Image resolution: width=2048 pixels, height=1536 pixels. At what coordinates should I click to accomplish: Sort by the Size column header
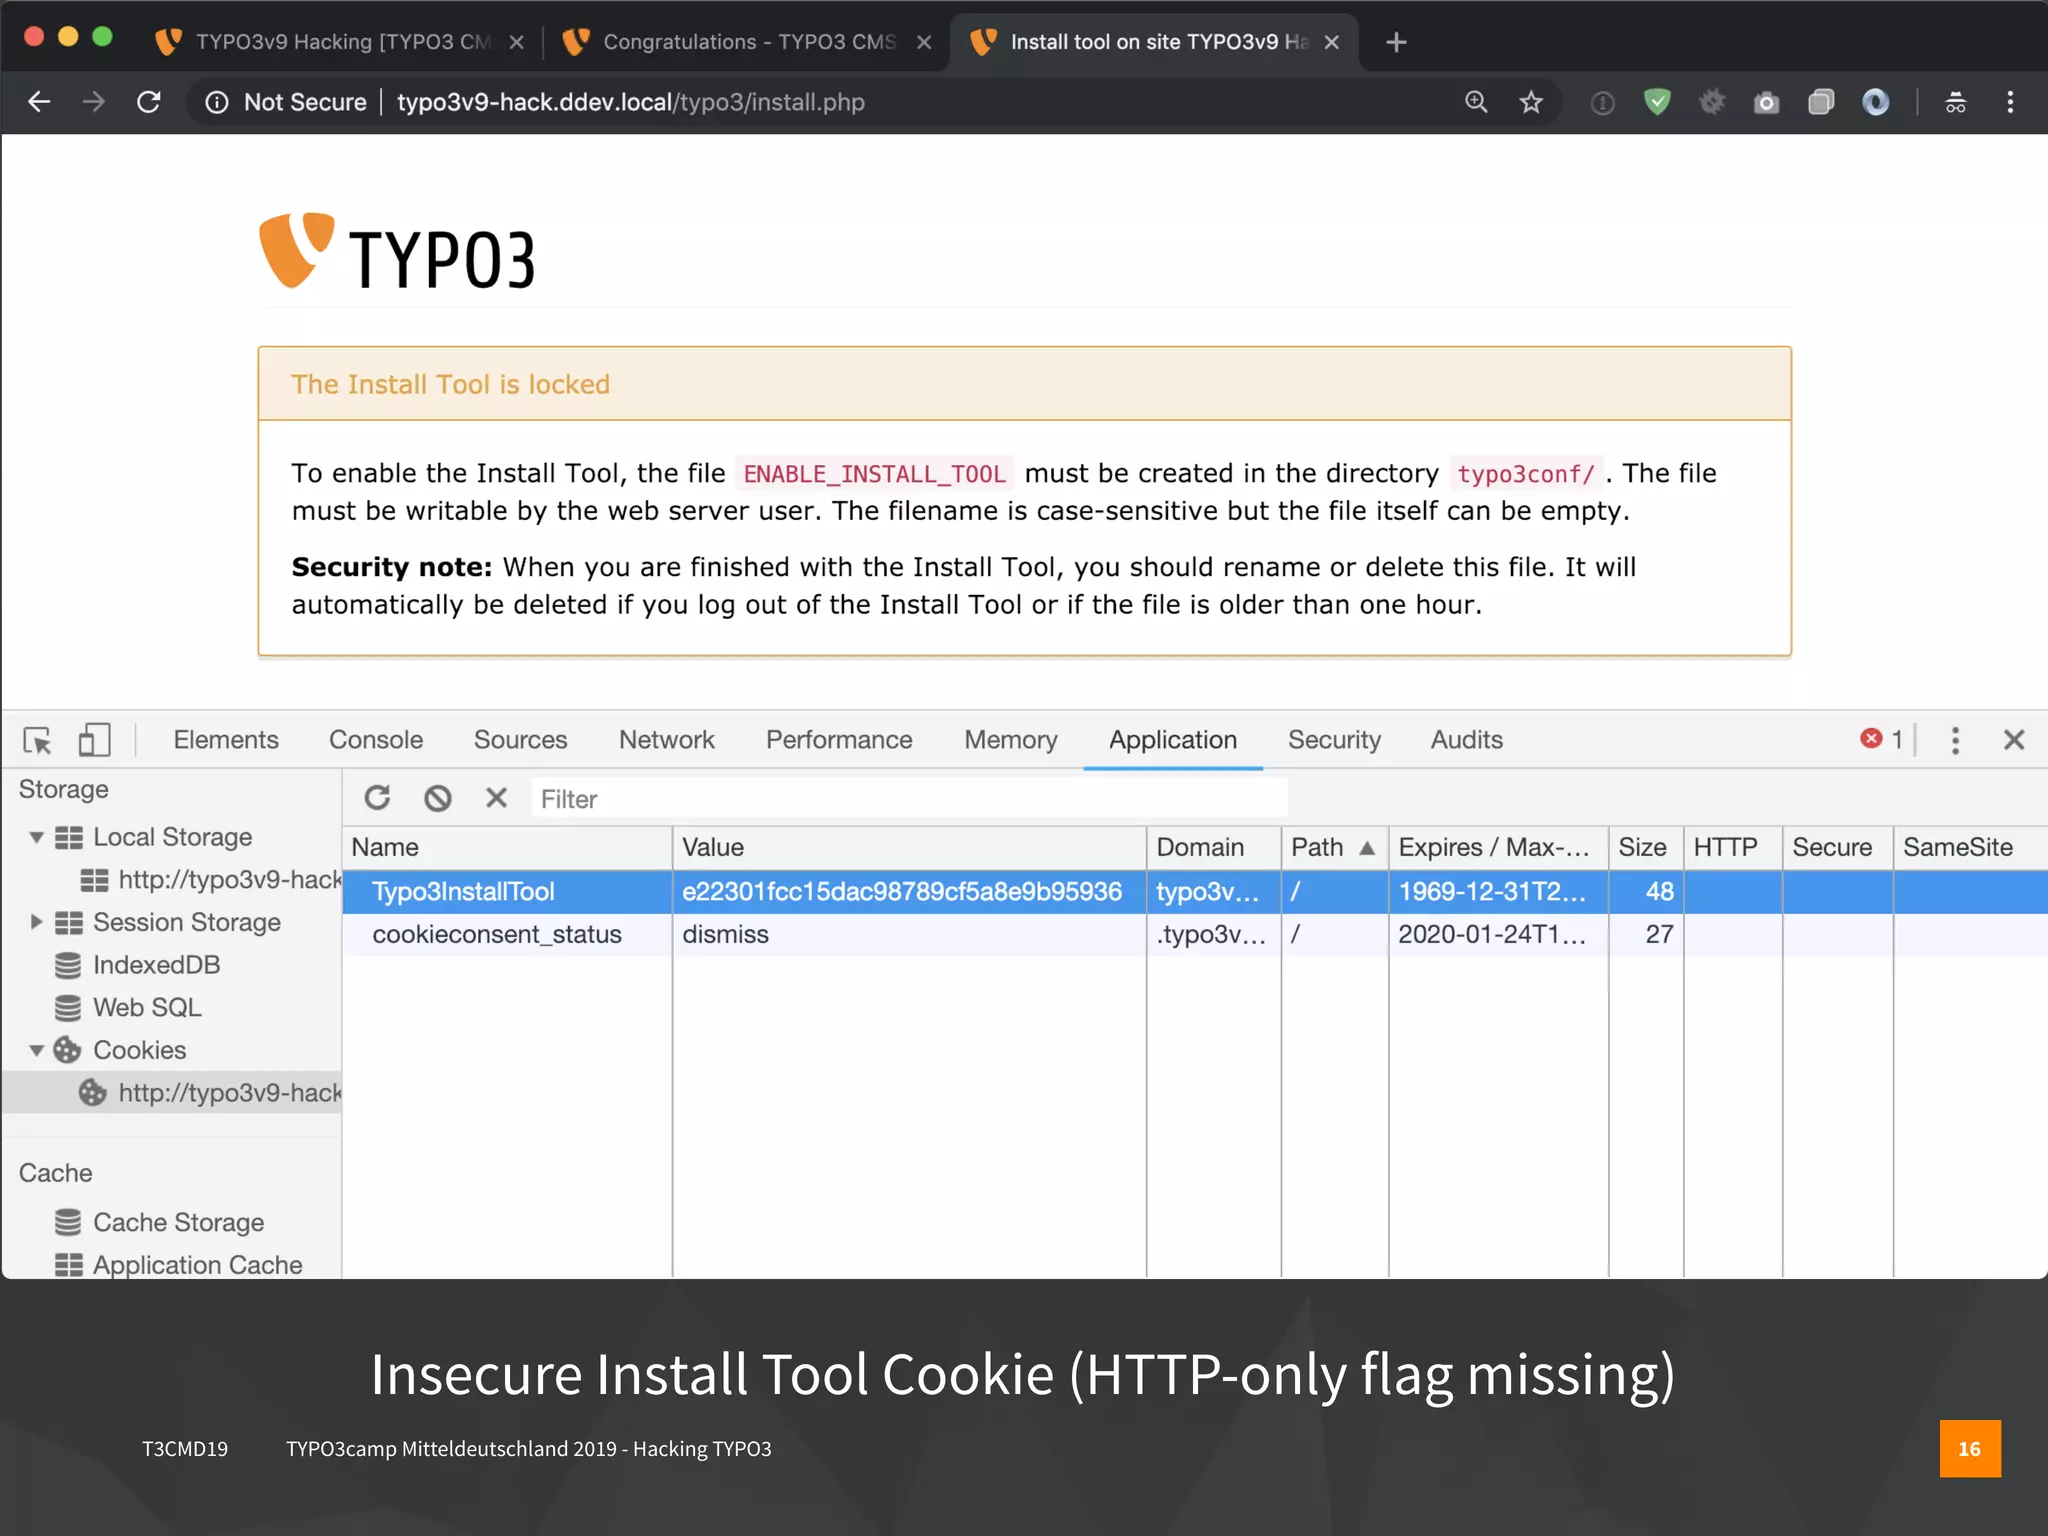point(1646,847)
